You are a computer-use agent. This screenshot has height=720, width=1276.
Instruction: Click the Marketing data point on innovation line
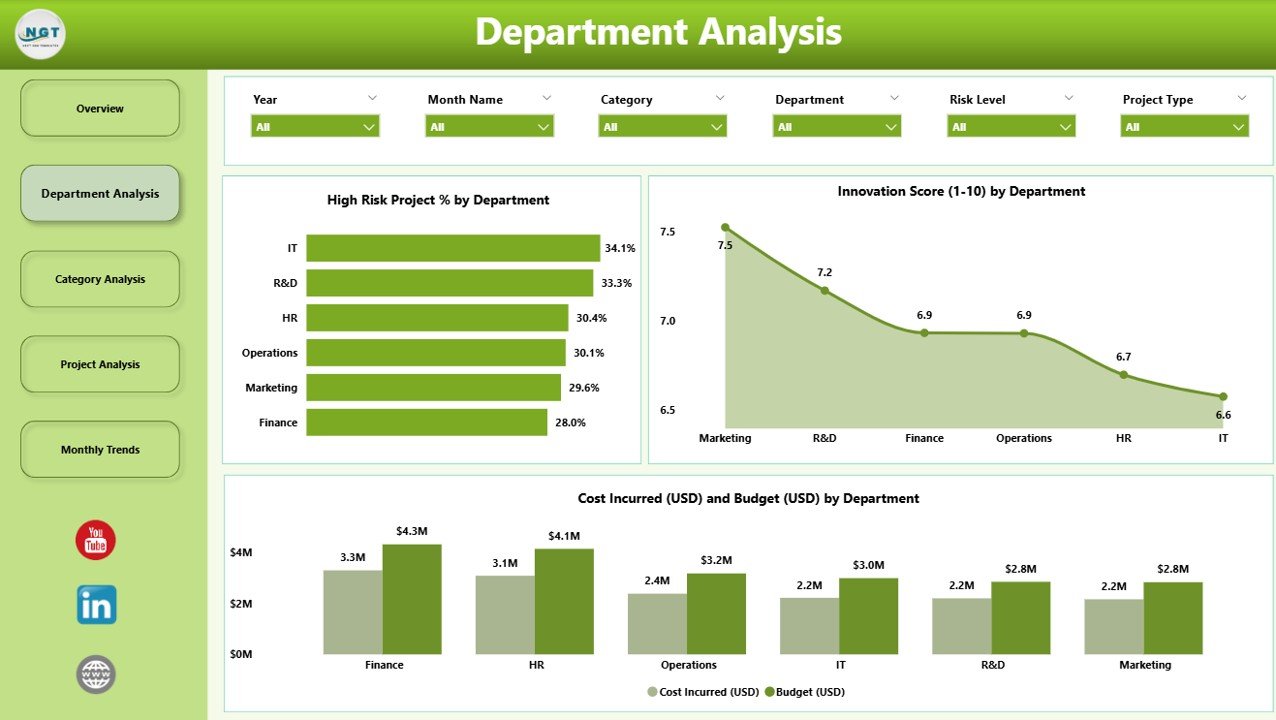pos(725,226)
